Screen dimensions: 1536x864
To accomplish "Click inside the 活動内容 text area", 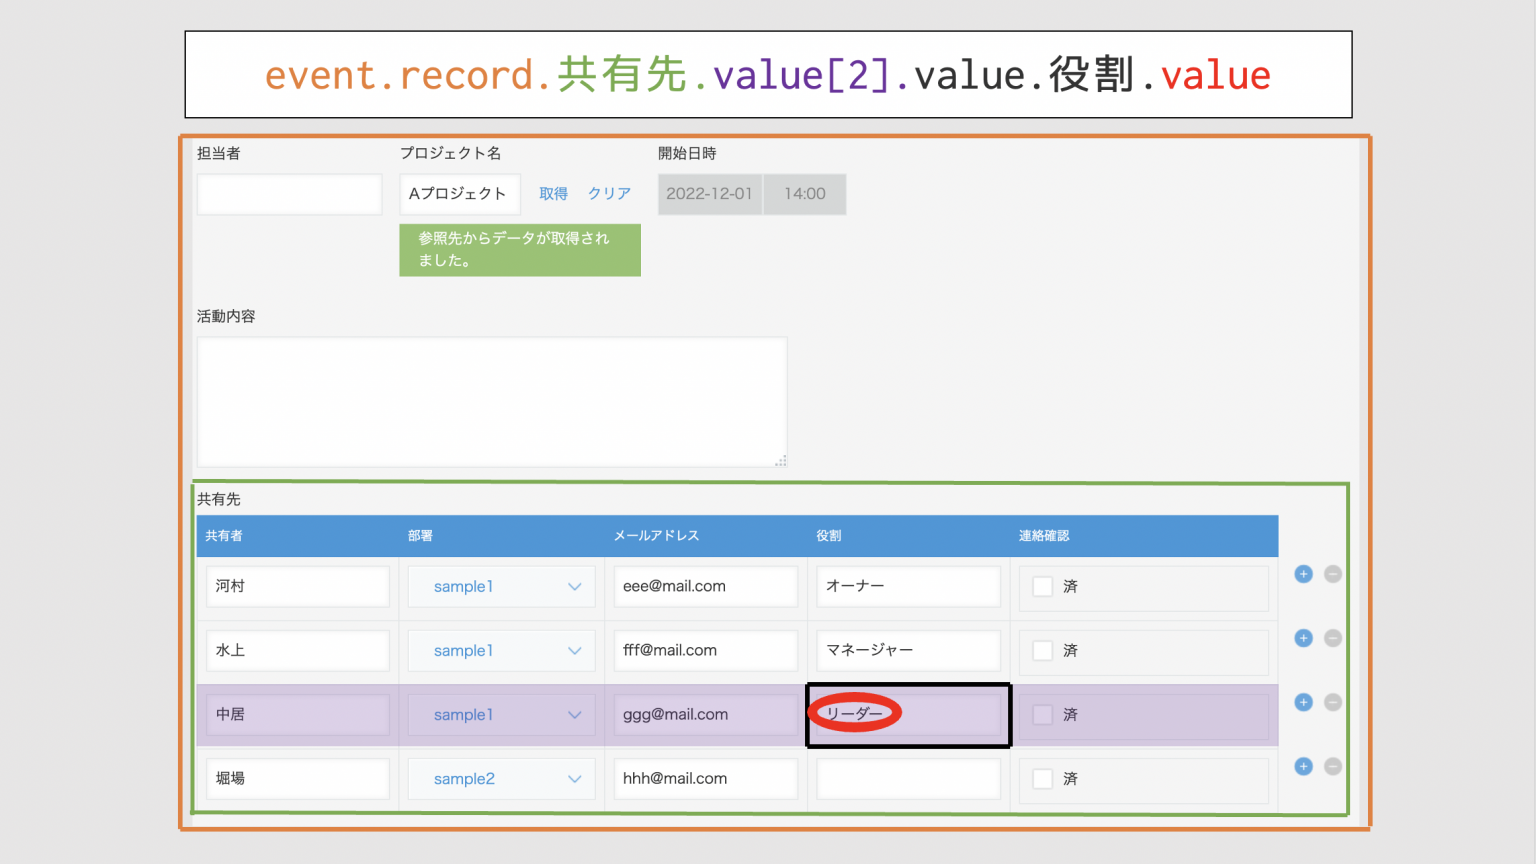I will pyautogui.click(x=492, y=400).
